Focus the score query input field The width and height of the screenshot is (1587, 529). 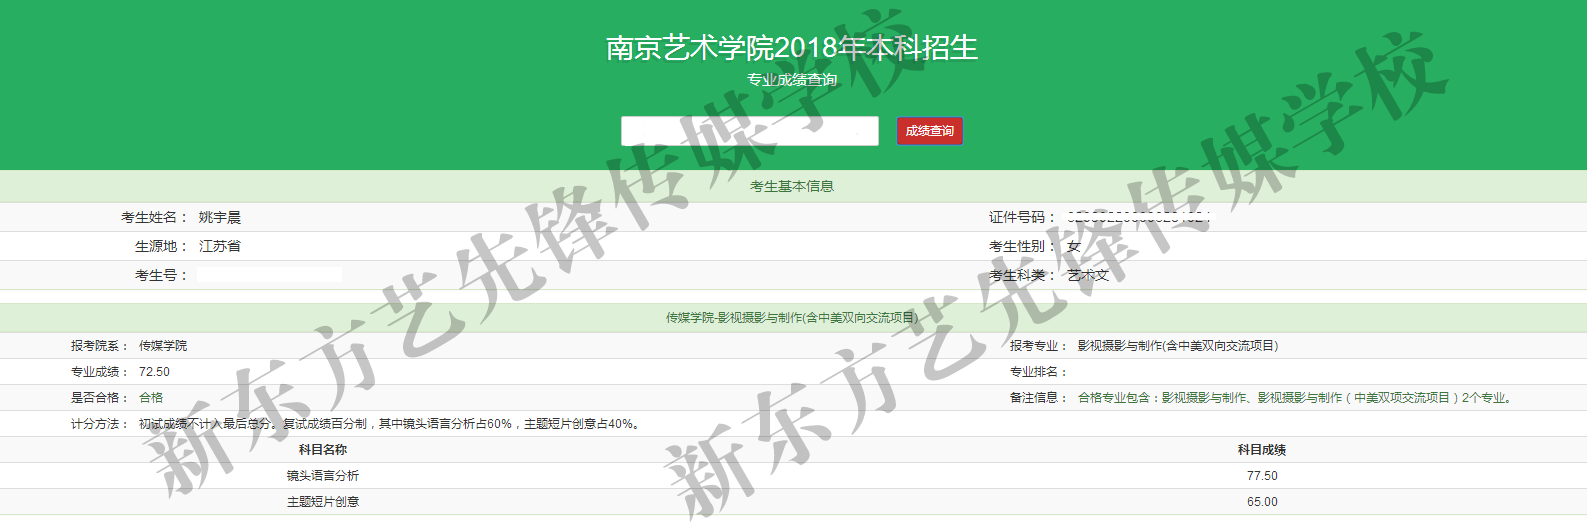pyautogui.click(x=750, y=131)
